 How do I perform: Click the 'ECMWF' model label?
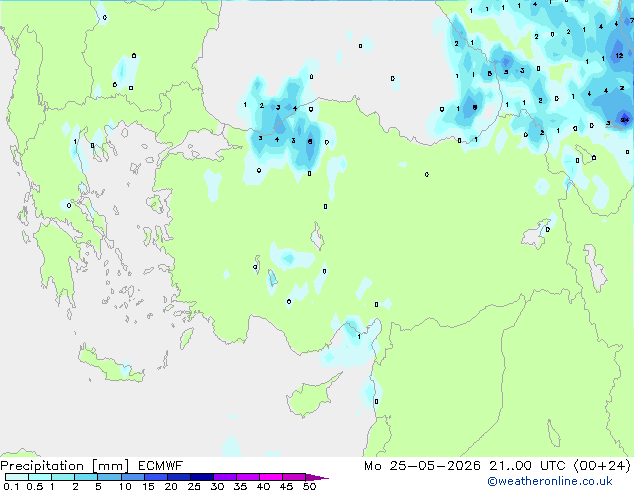[161, 466]
